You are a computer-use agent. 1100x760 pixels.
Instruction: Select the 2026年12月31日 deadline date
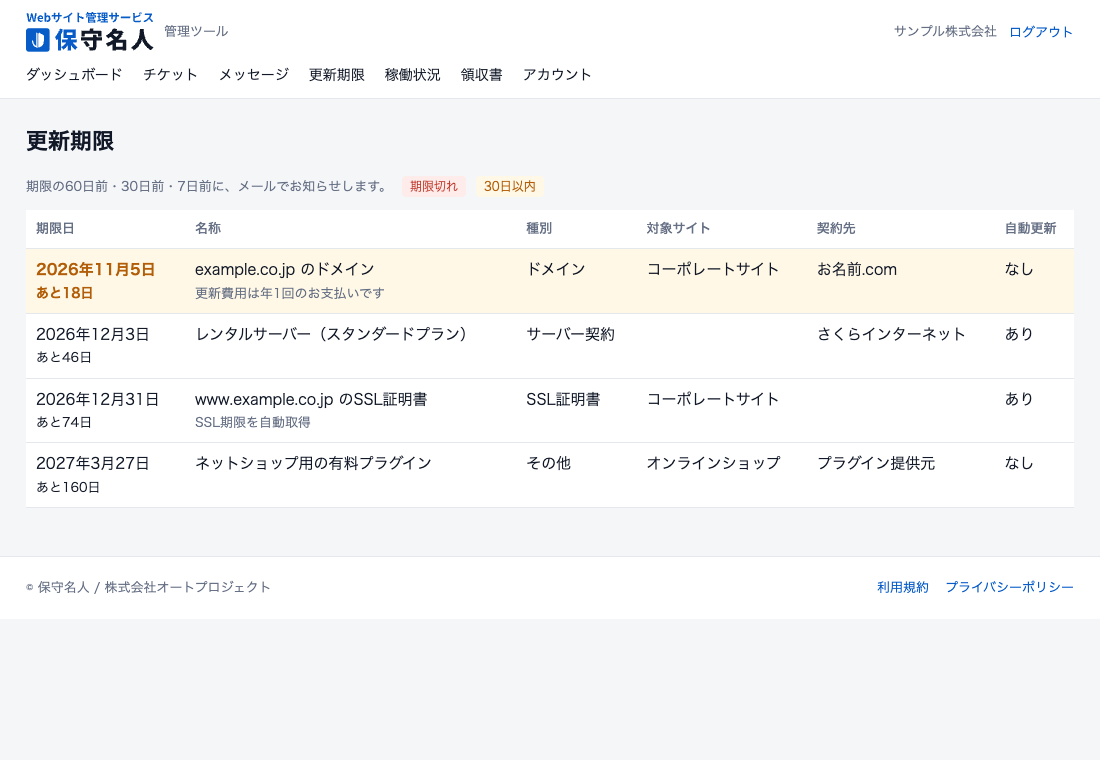98,399
